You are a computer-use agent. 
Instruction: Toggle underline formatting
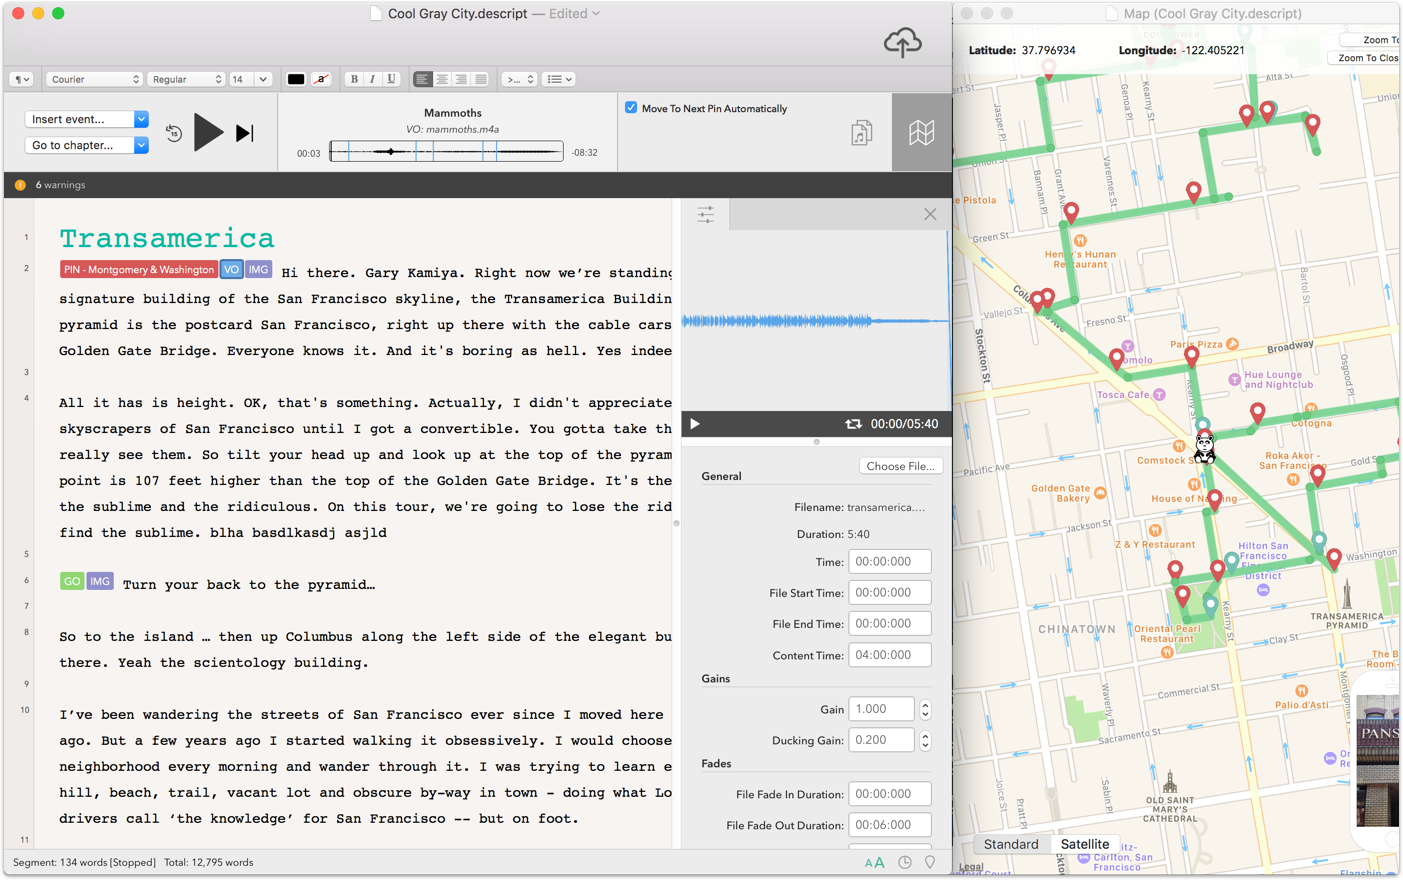click(391, 79)
